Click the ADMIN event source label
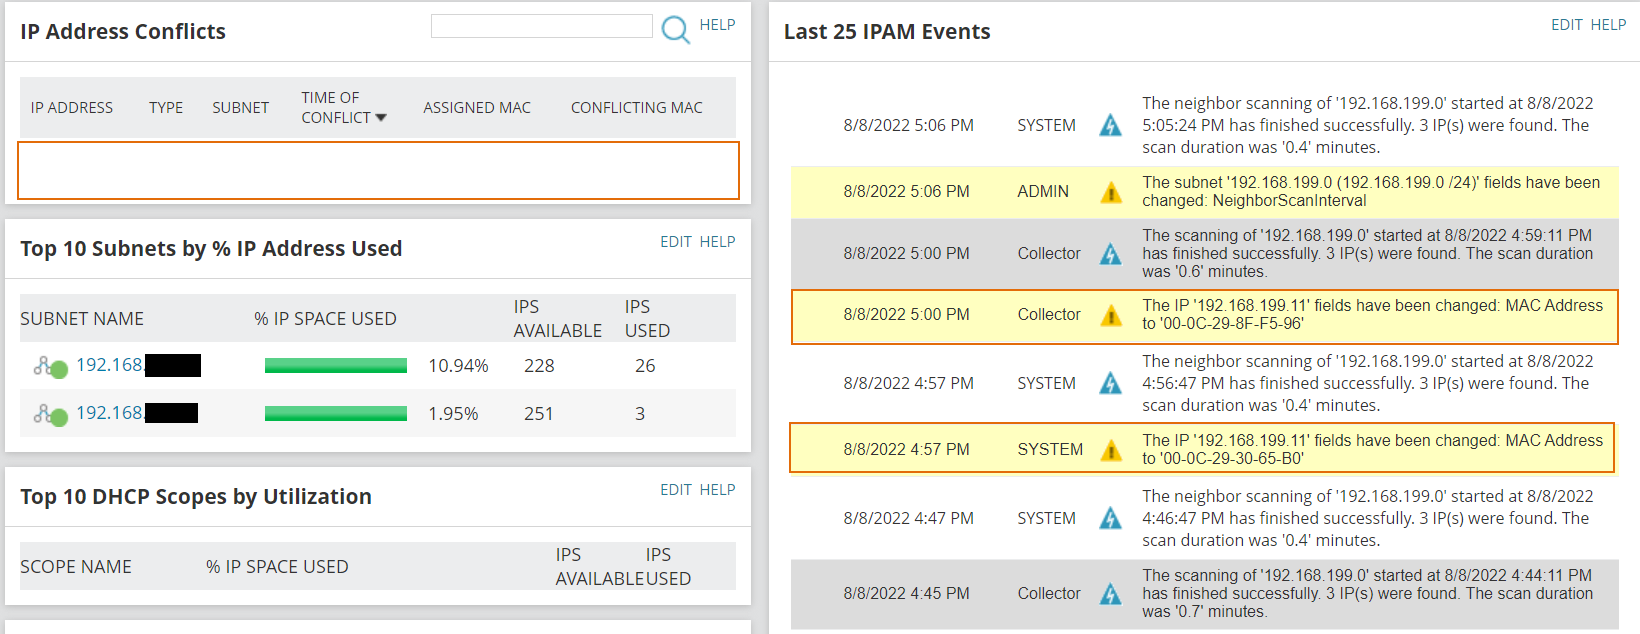This screenshot has width=1640, height=634. 1043,192
